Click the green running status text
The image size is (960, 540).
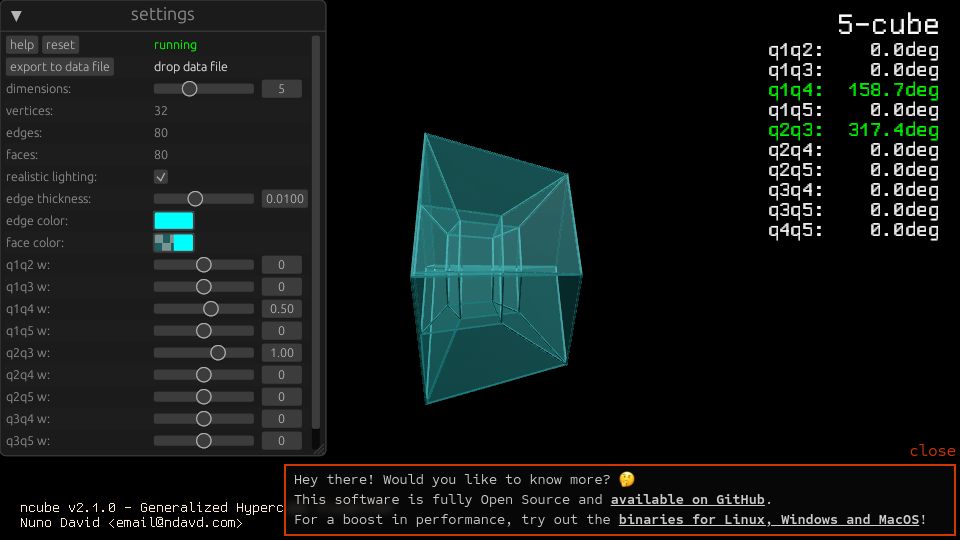click(175, 45)
